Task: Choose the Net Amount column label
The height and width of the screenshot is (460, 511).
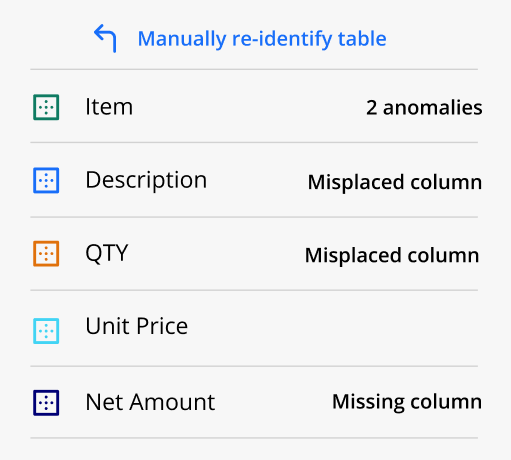Action: coord(150,402)
